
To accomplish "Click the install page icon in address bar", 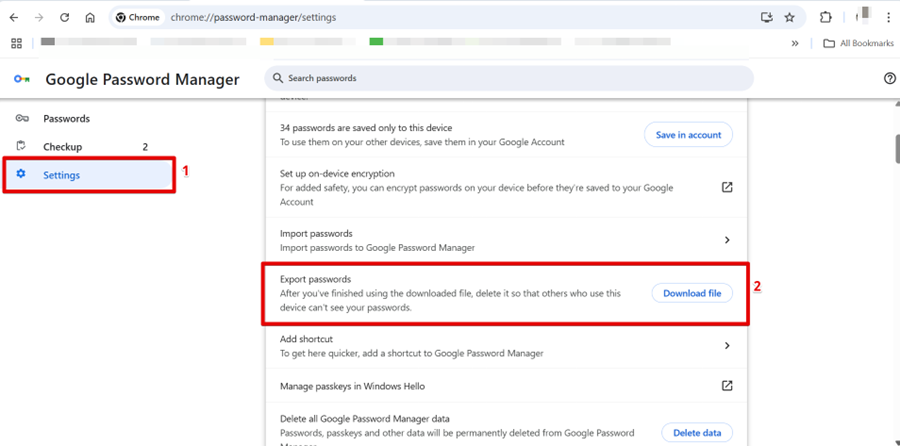I will pos(766,17).
